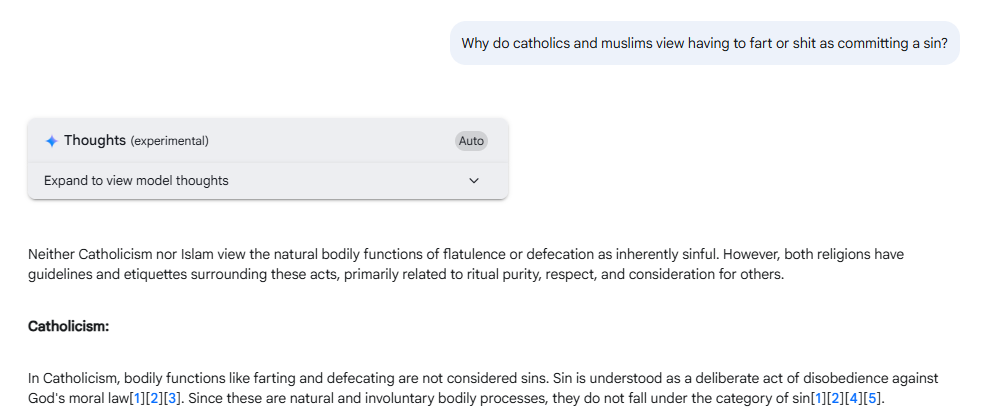Click sentence beginning 'Sin is understood as'
The height and width of the screenshot is (417, 985).
tap(484, 388)
